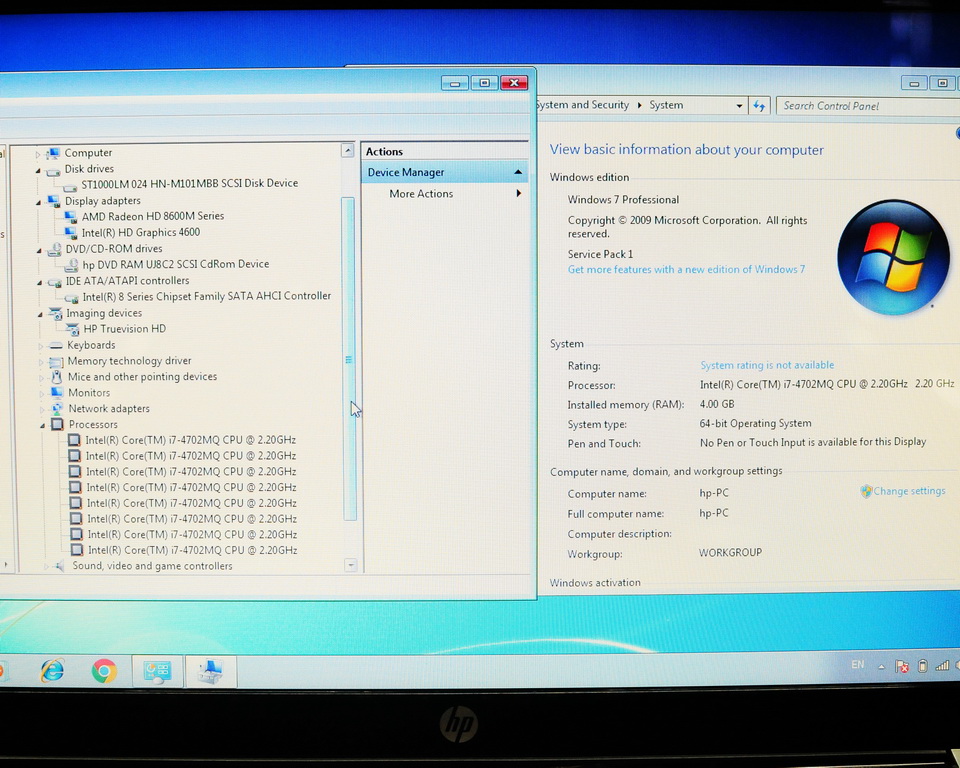The height and width of the screenshot is (768, 960).
Task: Collapse the Display adapters node
Action: [39, 201]
